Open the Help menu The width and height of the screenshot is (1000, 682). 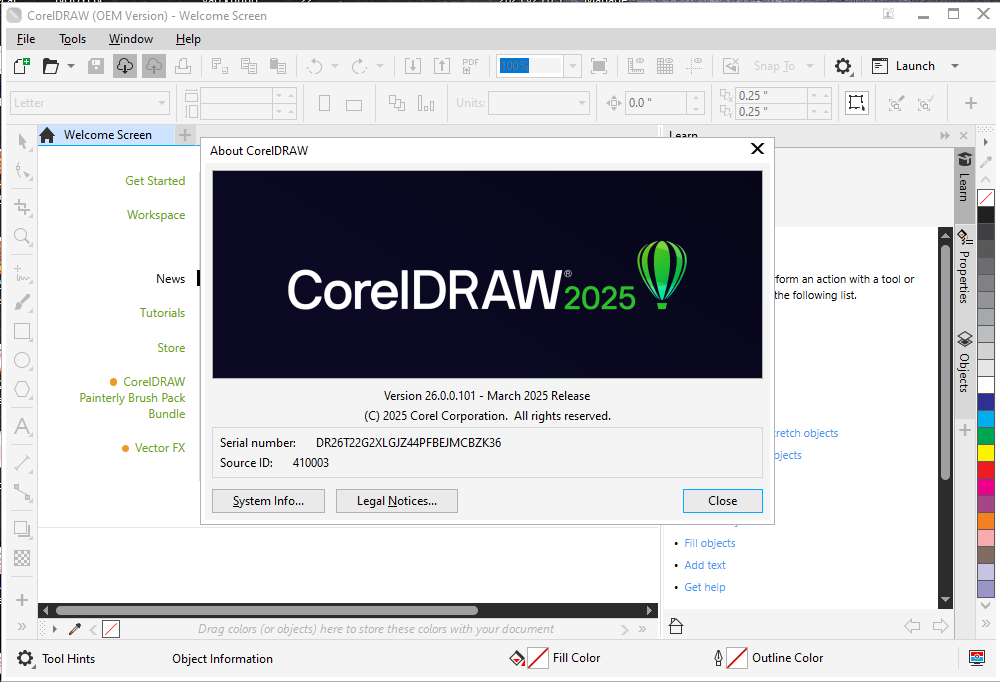click(188, 39)
